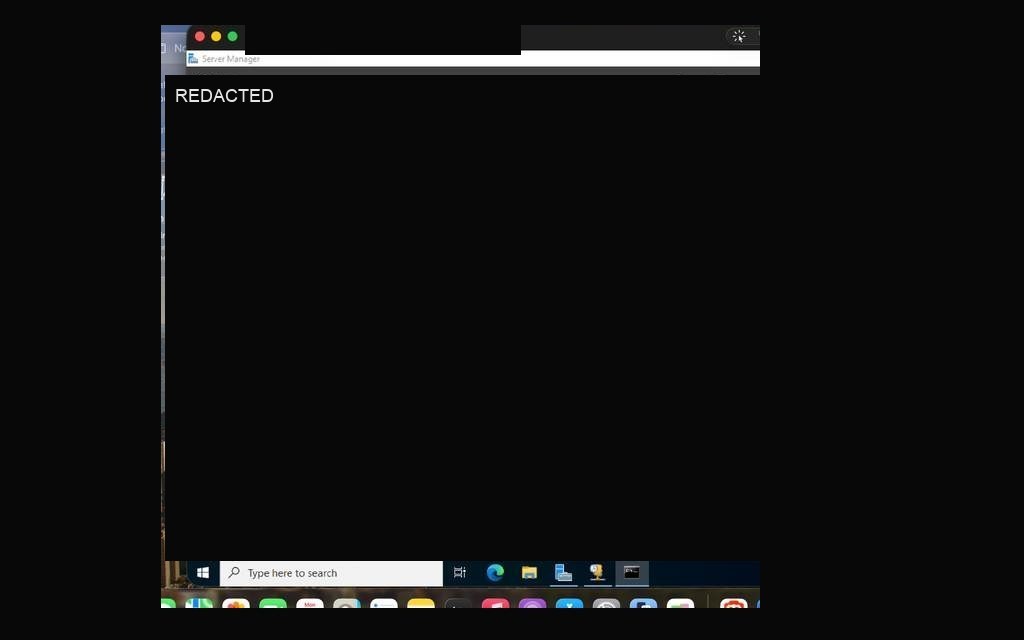Open the Command Prompt taskbar window
This screenshot has width=1024, height=640.
click(x=632, y=573)
